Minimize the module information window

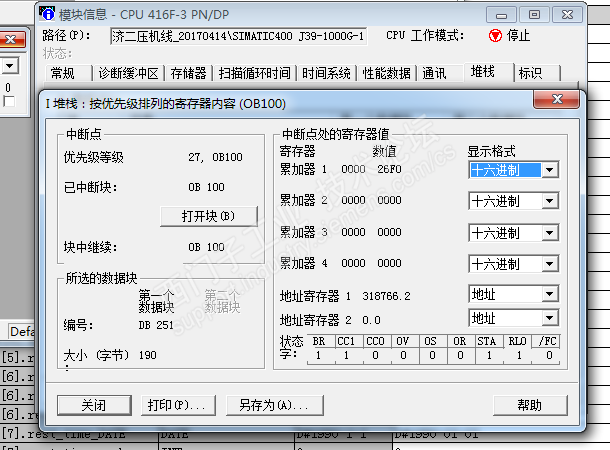coord(501,15)
